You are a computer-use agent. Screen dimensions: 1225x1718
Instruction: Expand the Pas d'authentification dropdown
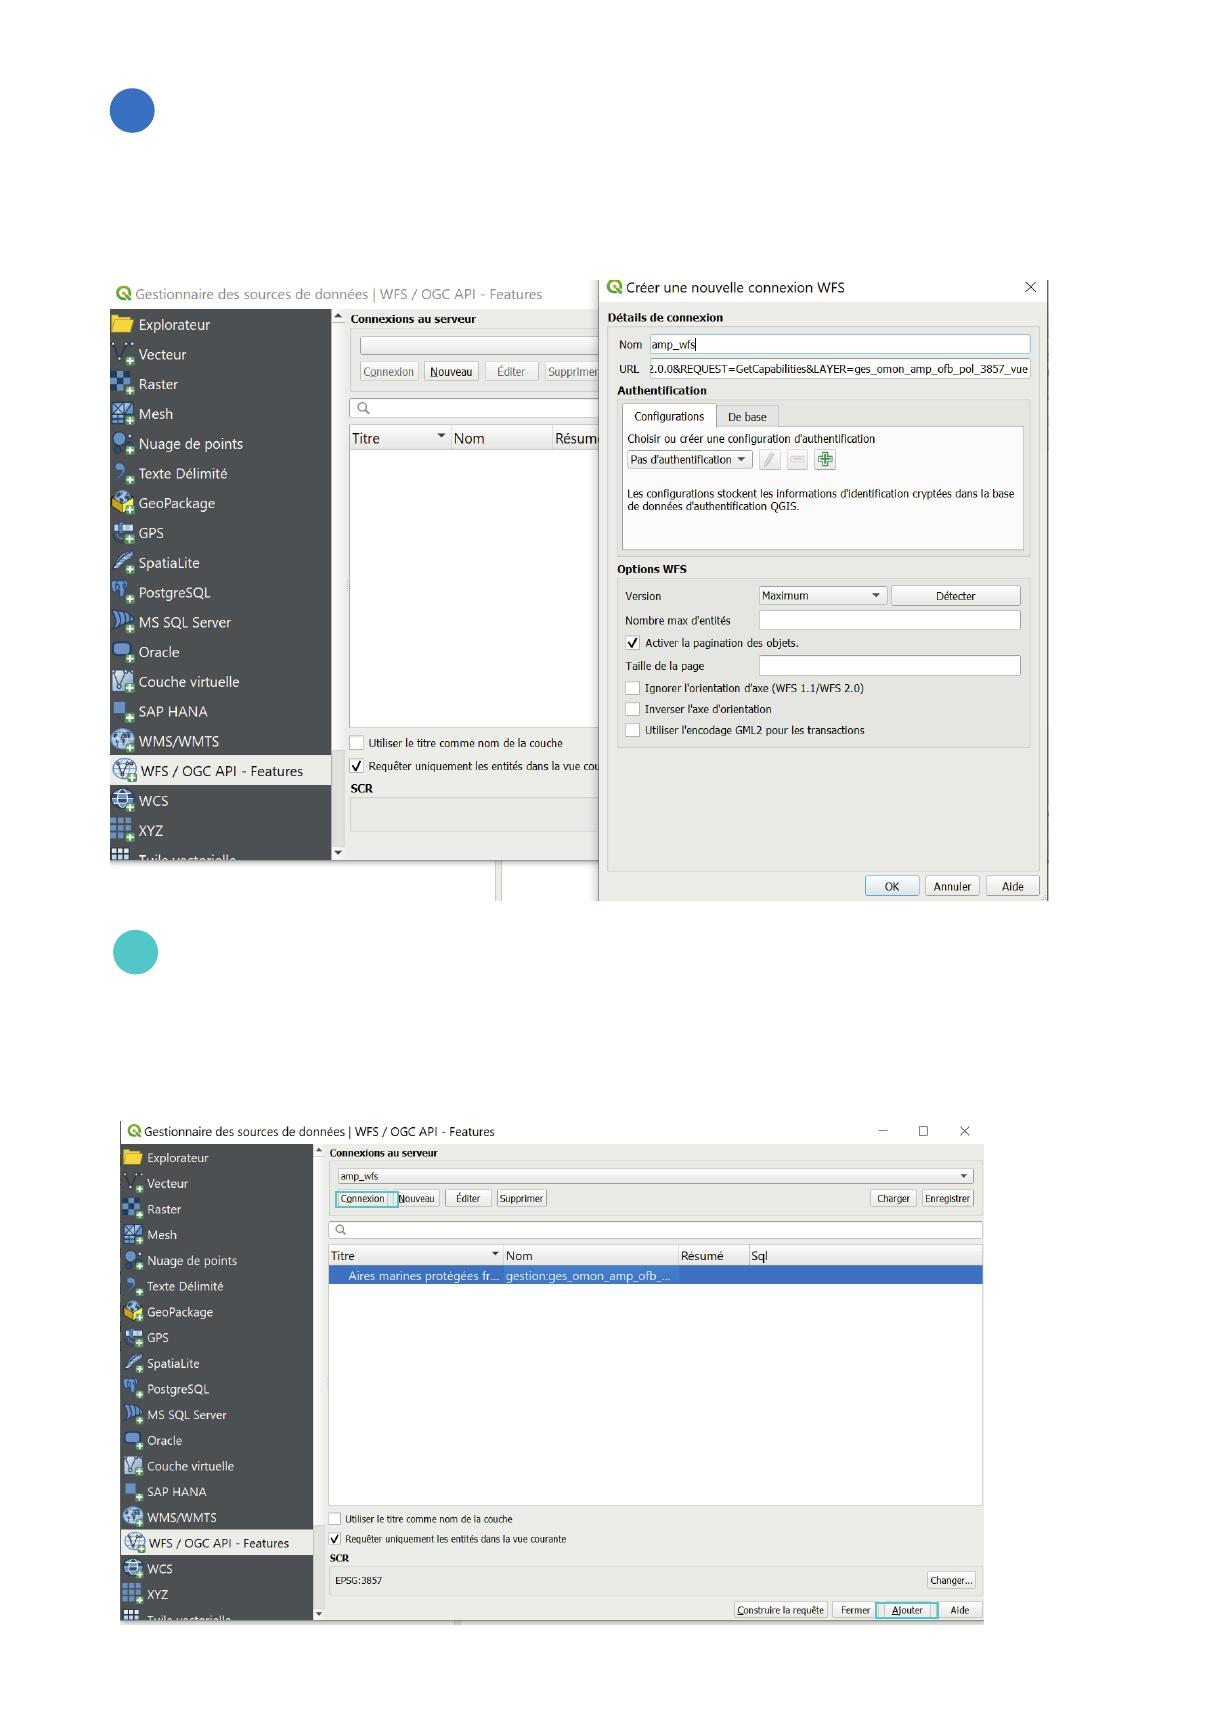click(689, 460)
